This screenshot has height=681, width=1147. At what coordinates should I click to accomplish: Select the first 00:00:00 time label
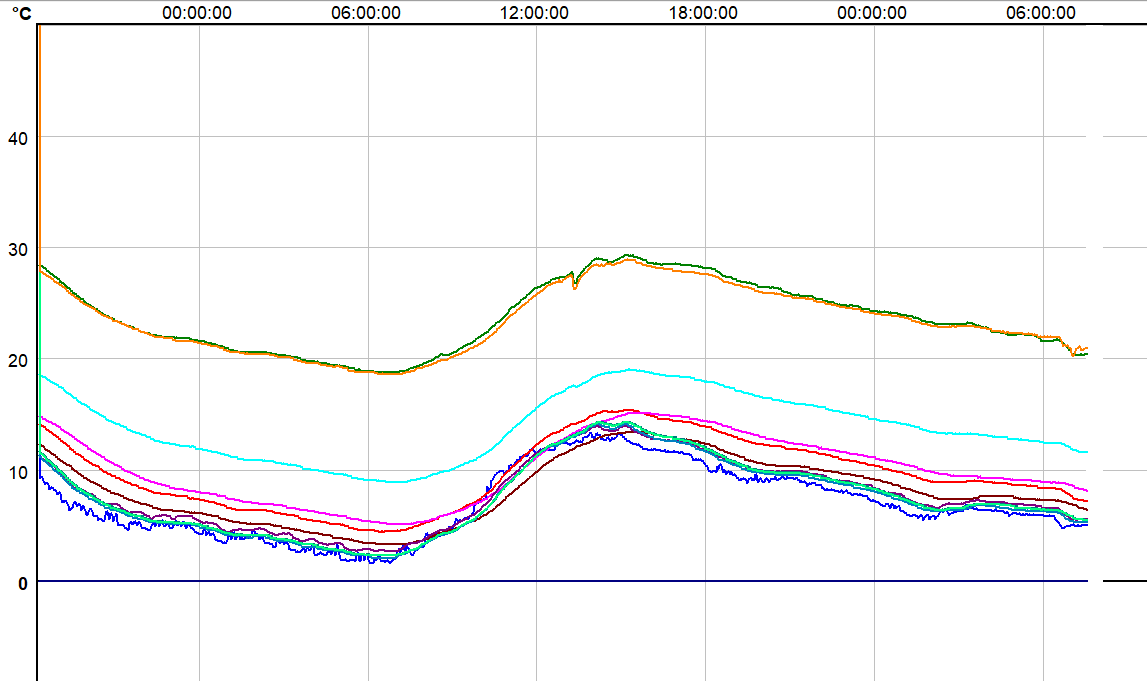pyautogui.click(x=197, y=13)
